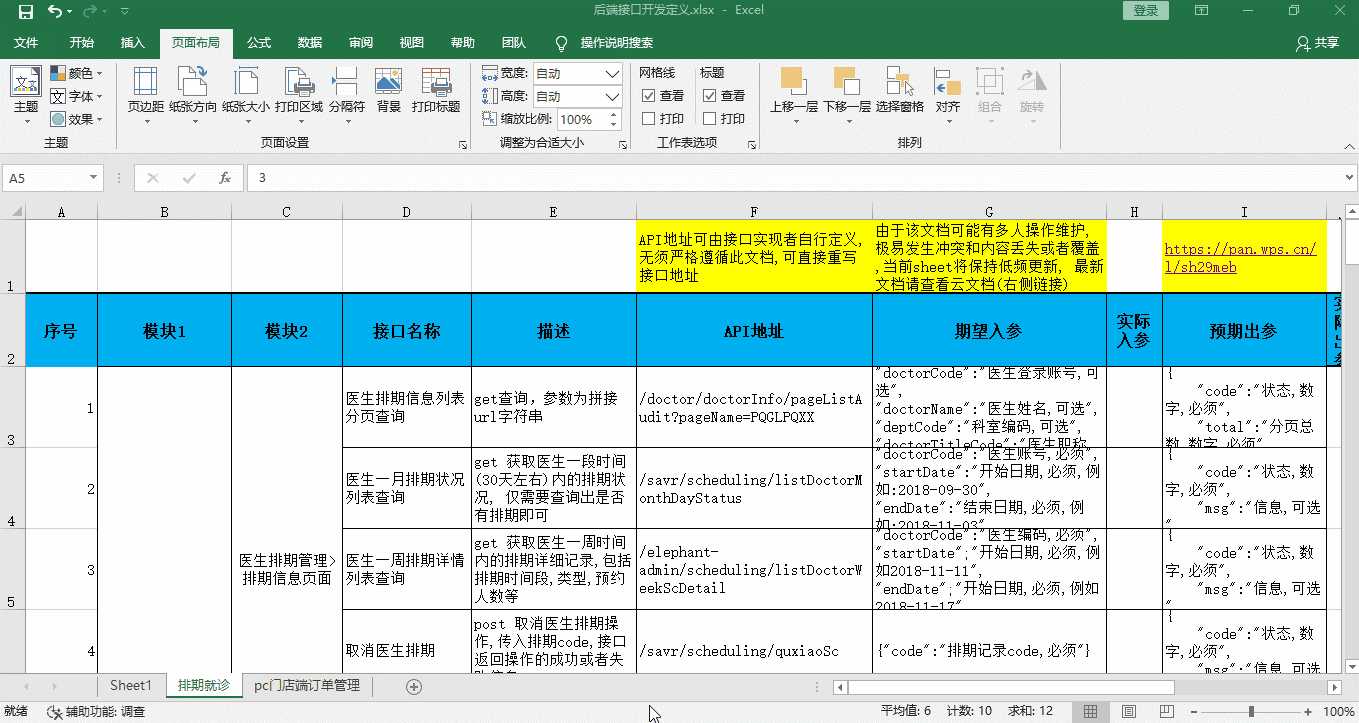Open 工作表选项 dialog launcher
Viewport: 1359px width, 723px height.
point(750,145)
